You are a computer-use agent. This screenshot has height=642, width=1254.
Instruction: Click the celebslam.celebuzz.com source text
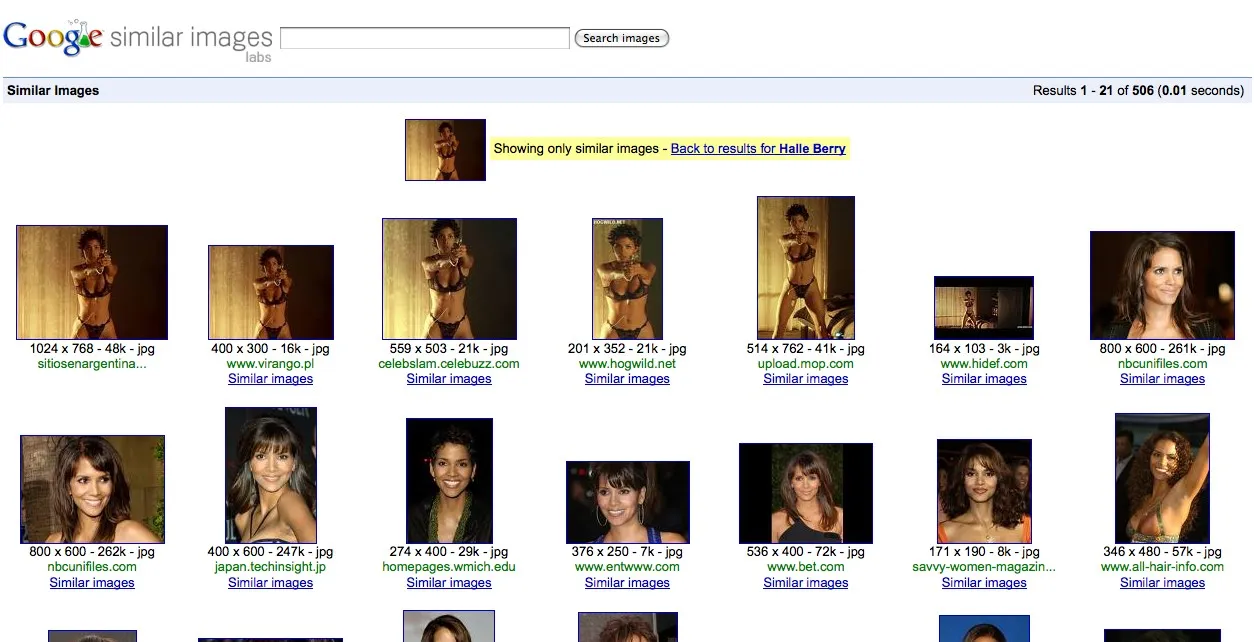click(449, 364)
